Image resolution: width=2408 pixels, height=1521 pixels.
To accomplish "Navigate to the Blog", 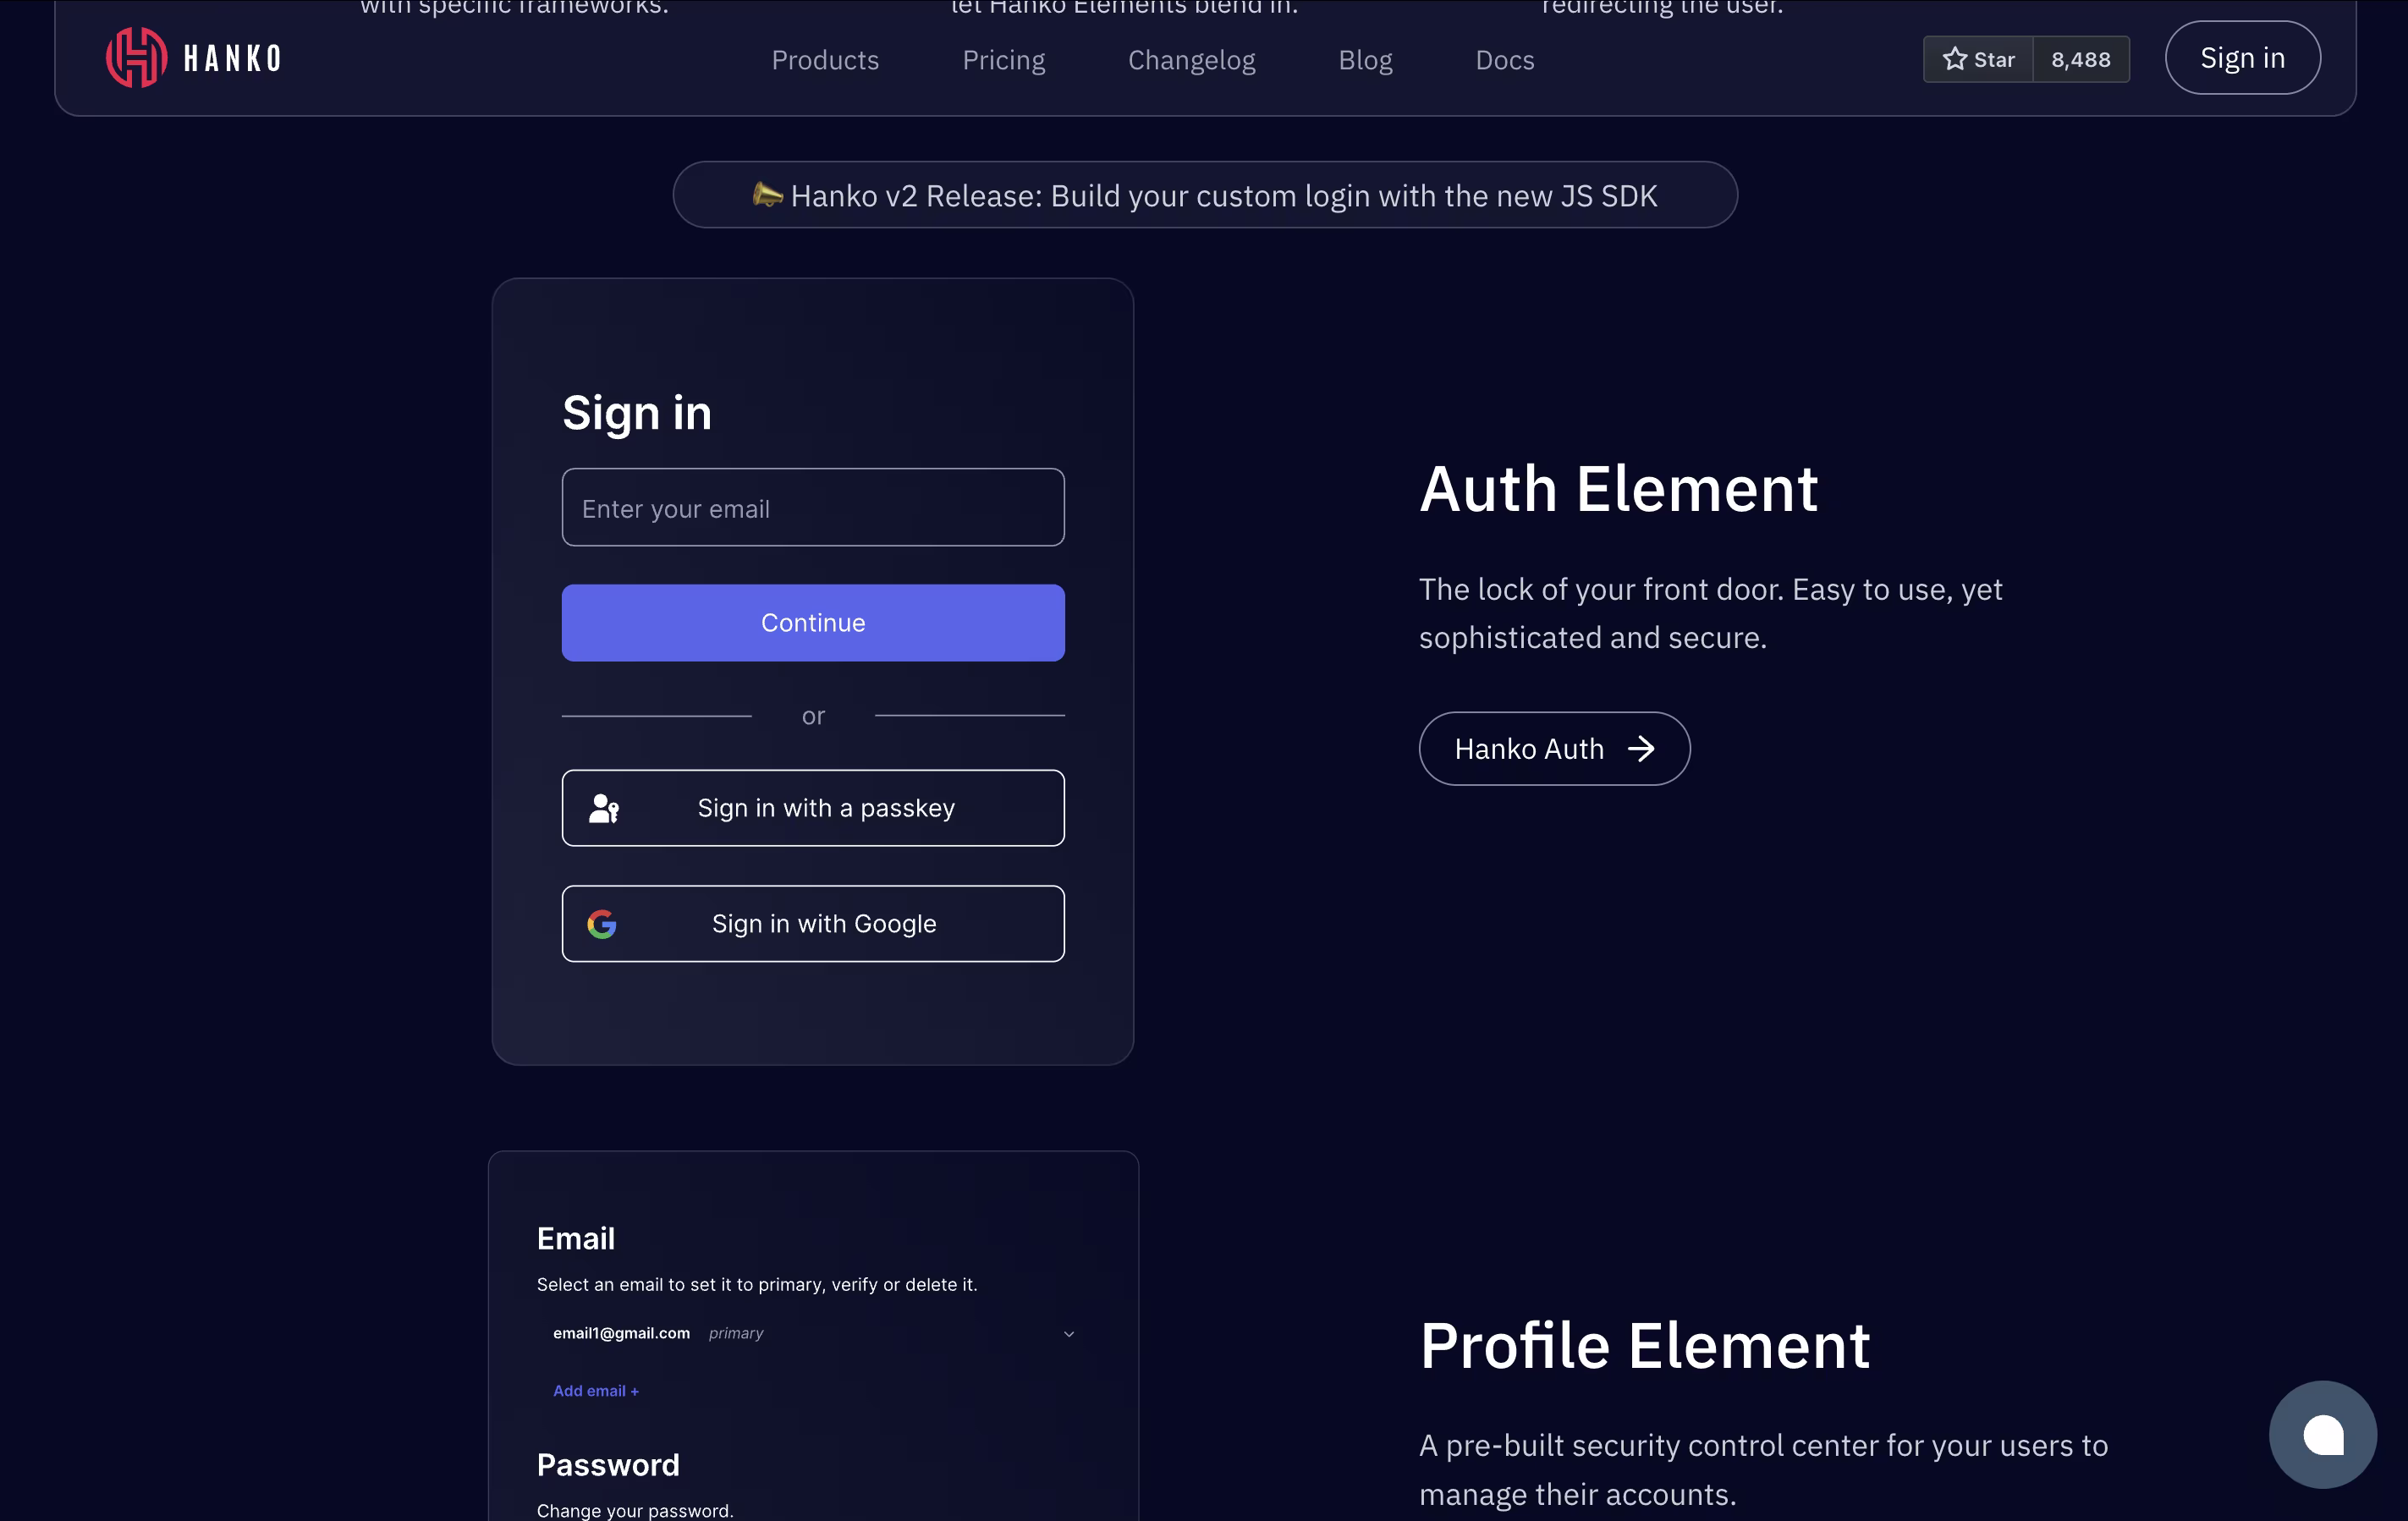I will [1365, 60].
